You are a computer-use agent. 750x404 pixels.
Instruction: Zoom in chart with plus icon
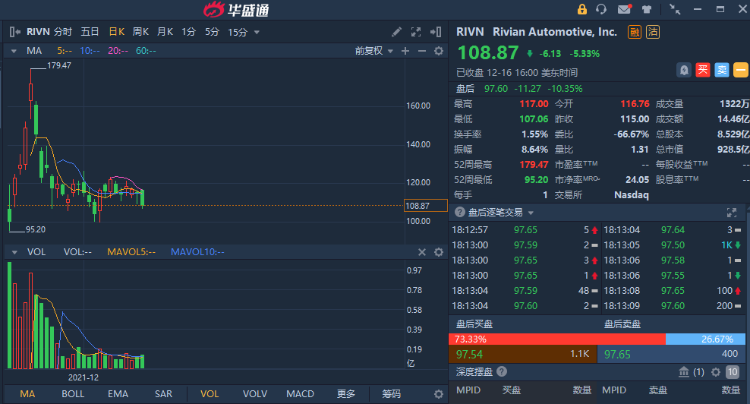[x=405, y=51]
